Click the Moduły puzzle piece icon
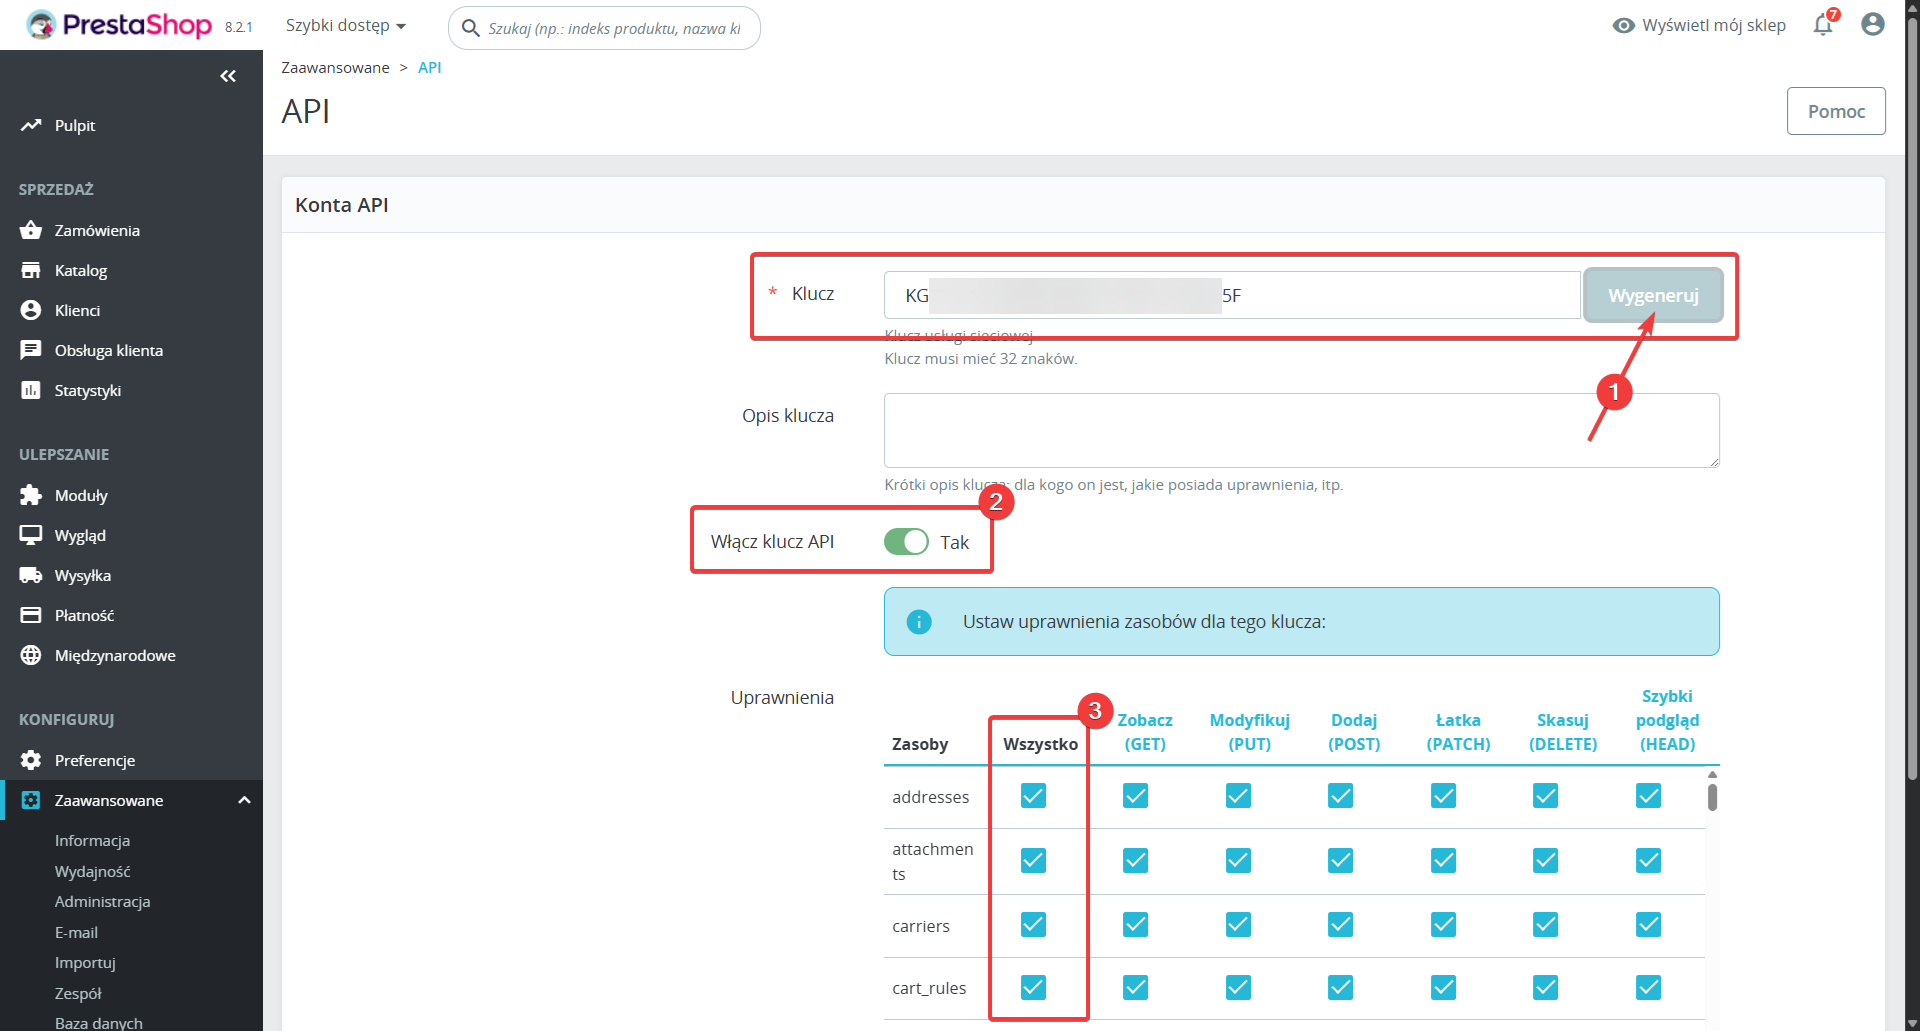 [x=31, y=495]
